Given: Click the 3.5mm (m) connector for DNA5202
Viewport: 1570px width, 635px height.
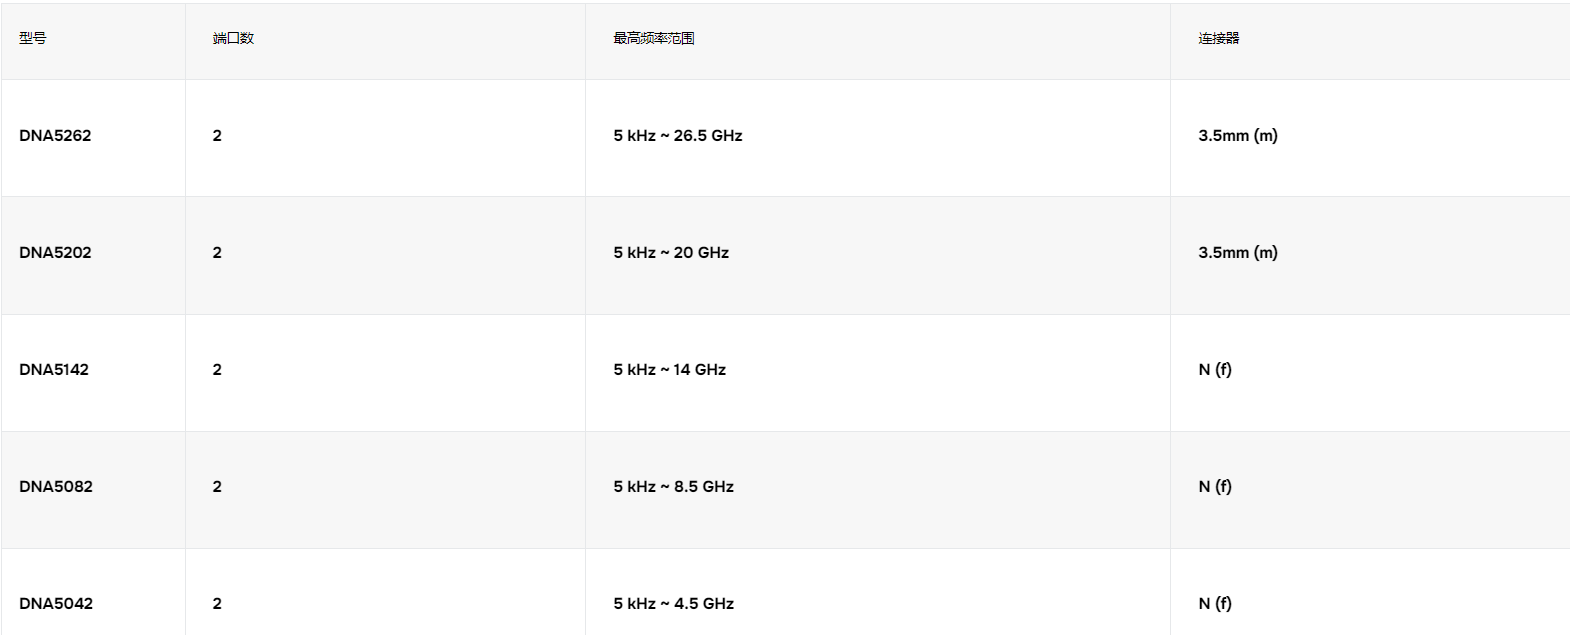Looking at the screenshot, I should (1238, 253).
